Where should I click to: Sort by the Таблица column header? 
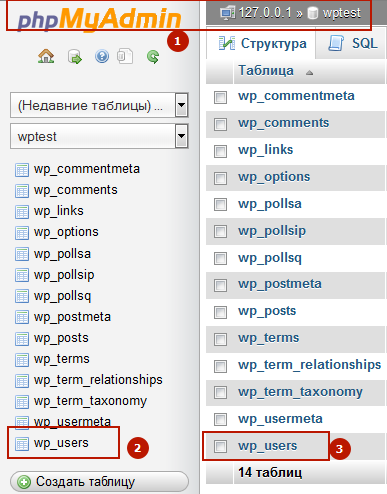266,71
